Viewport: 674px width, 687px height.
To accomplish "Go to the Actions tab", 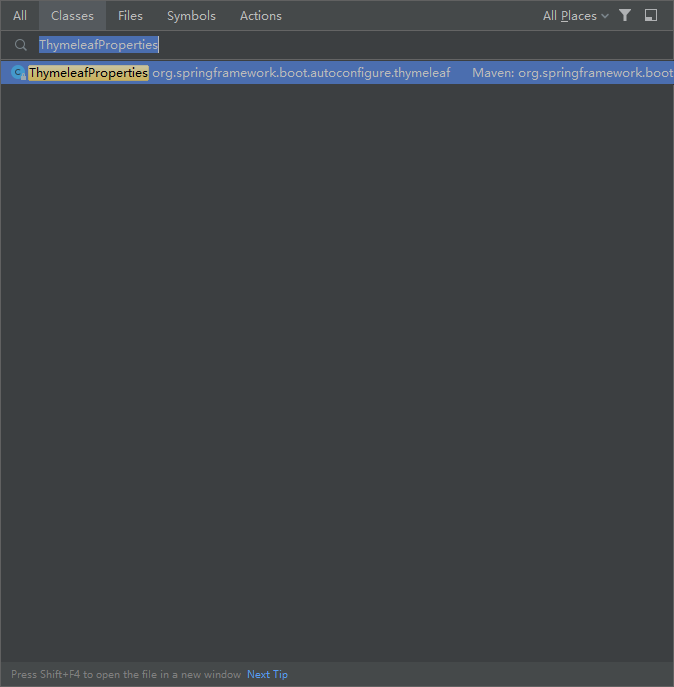I will (261, 16).
